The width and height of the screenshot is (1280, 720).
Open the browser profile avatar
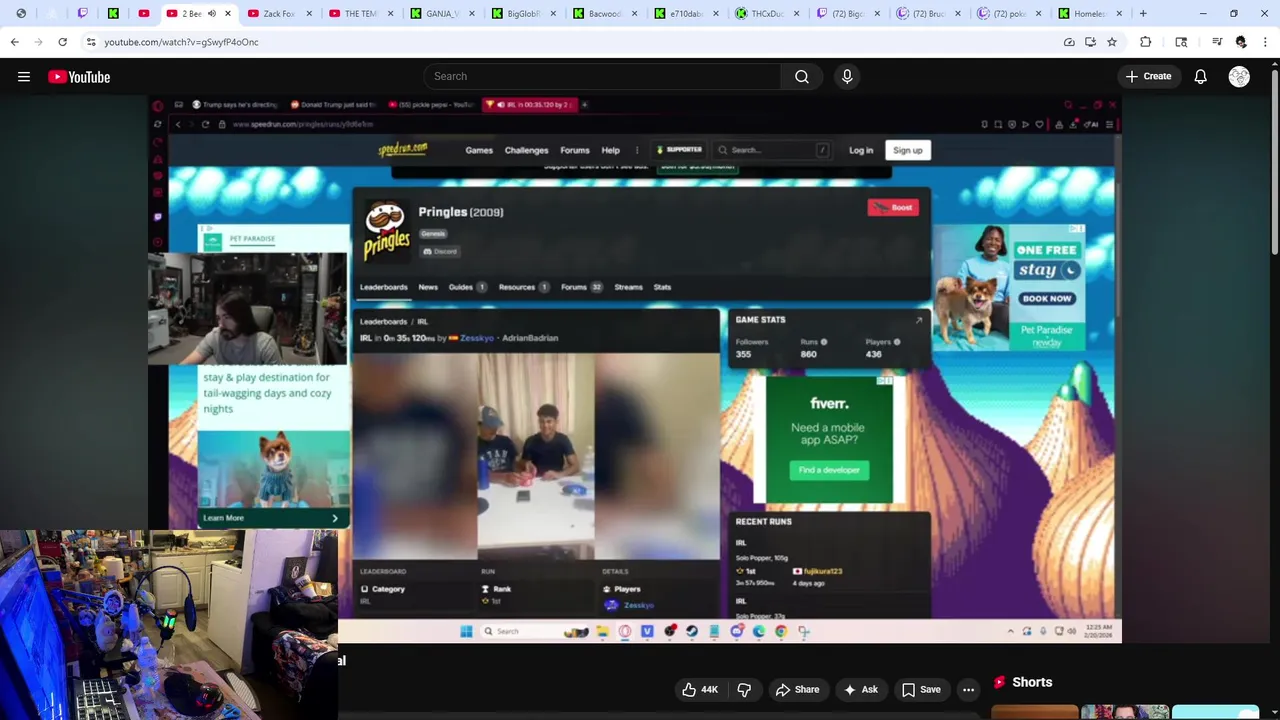(1241, 42)
